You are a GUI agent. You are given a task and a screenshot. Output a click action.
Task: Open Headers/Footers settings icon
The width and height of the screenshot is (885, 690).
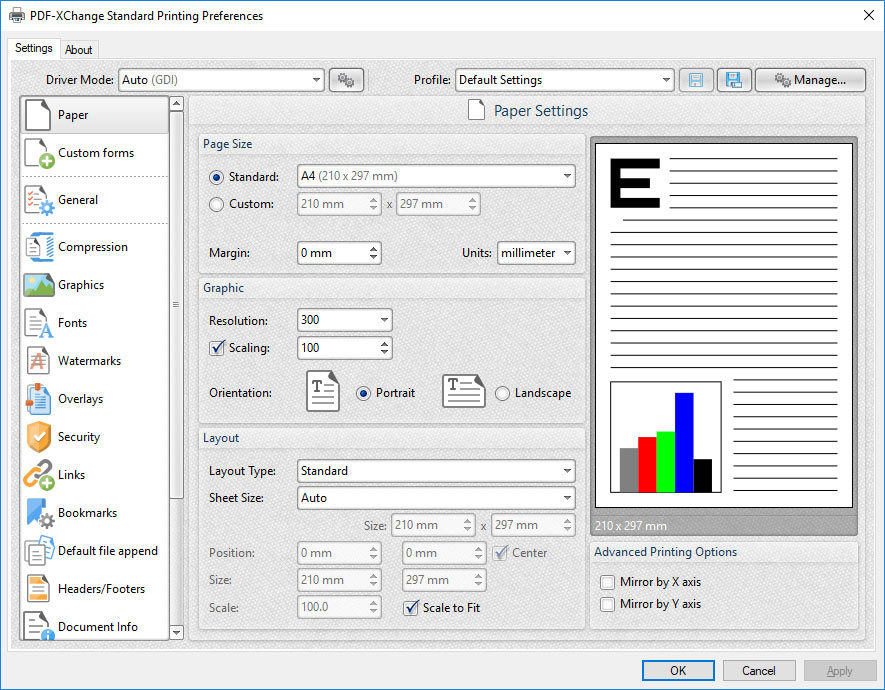(37, 589)
